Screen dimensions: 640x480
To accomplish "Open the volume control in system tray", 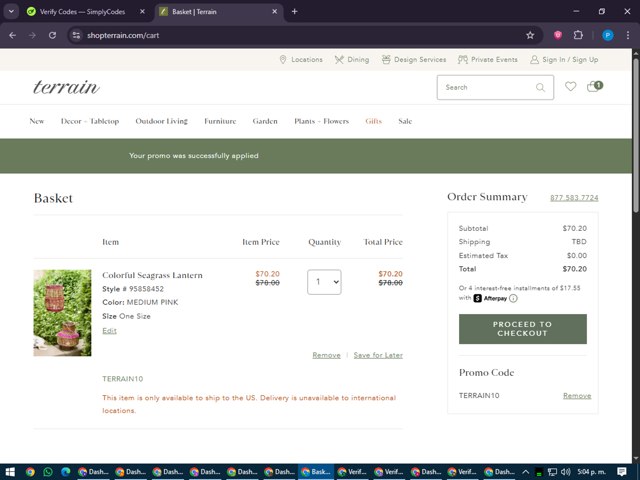I will (x=565, y=472).
